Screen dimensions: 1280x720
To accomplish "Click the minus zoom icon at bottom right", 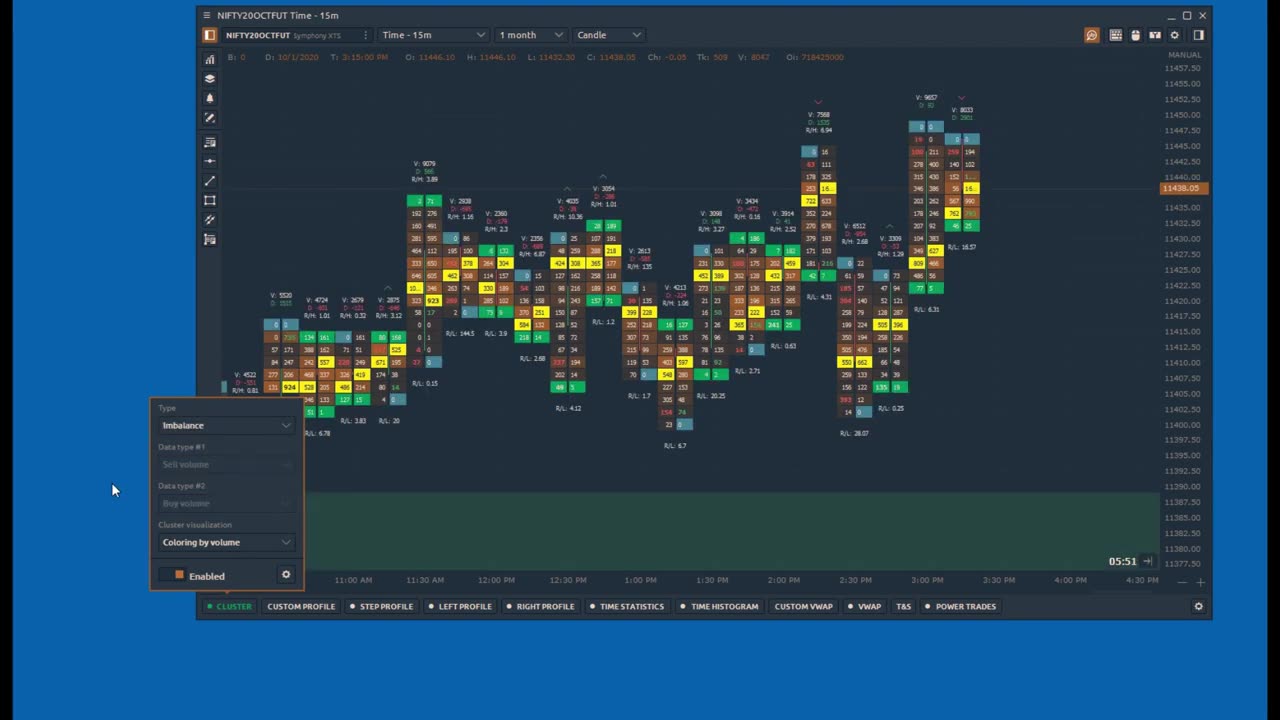I will pyautogui.click(x=1183, y=582).
